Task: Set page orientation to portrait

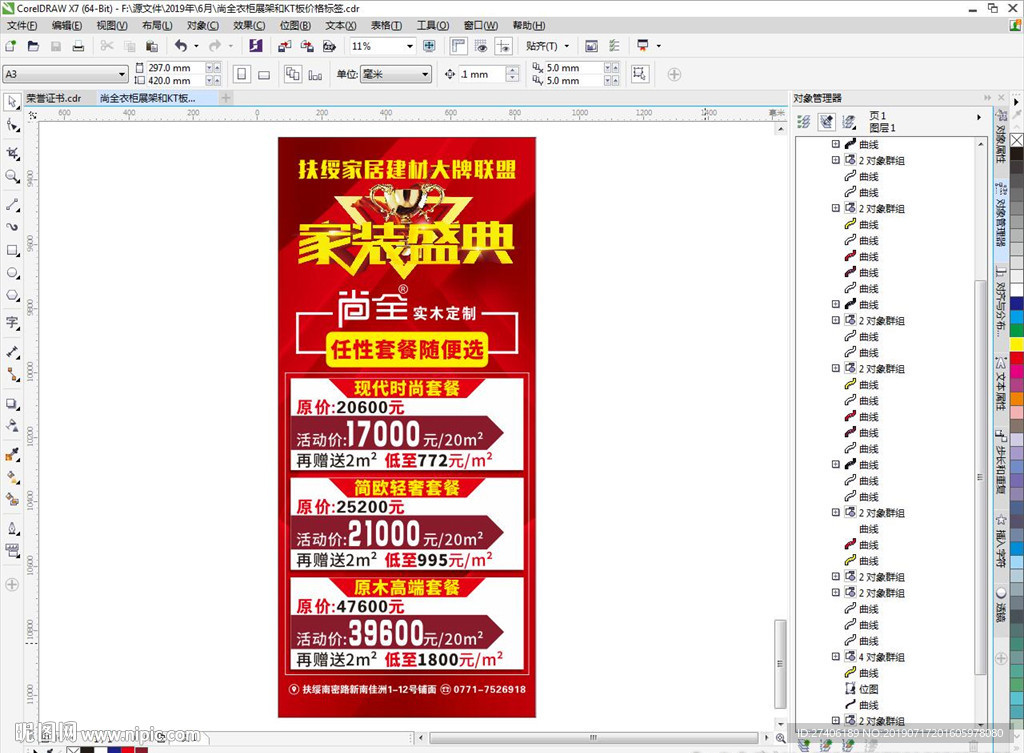Action: (x=242, y=74)
